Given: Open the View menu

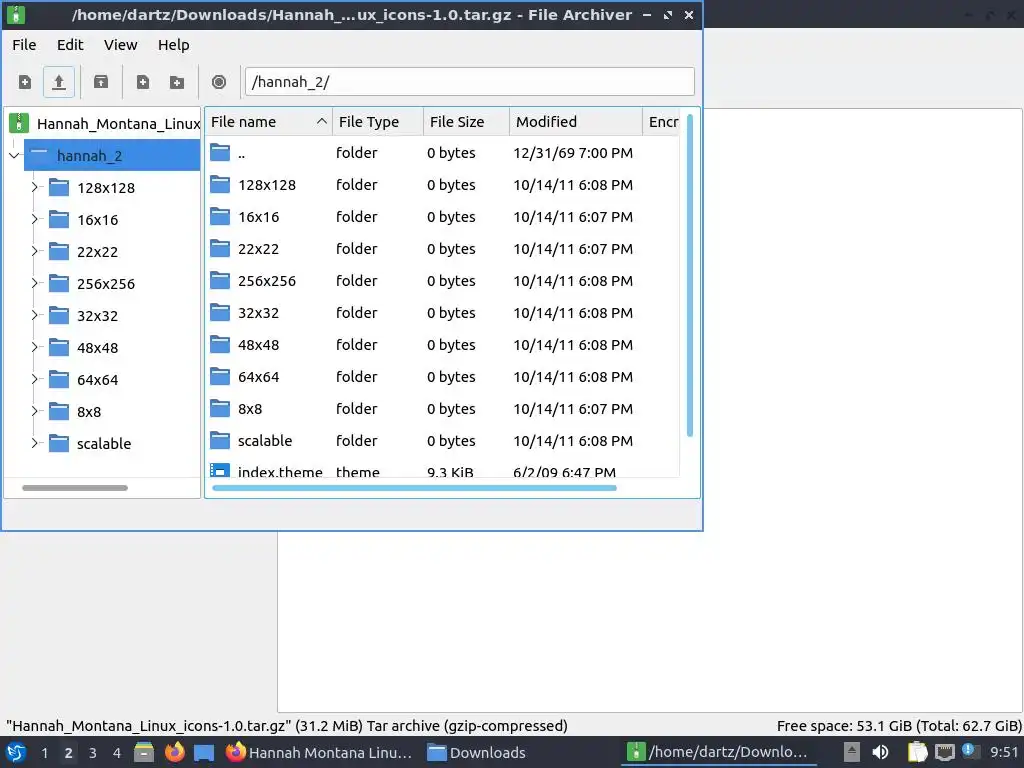Looking at the screenshot, I should coord(120,45).
